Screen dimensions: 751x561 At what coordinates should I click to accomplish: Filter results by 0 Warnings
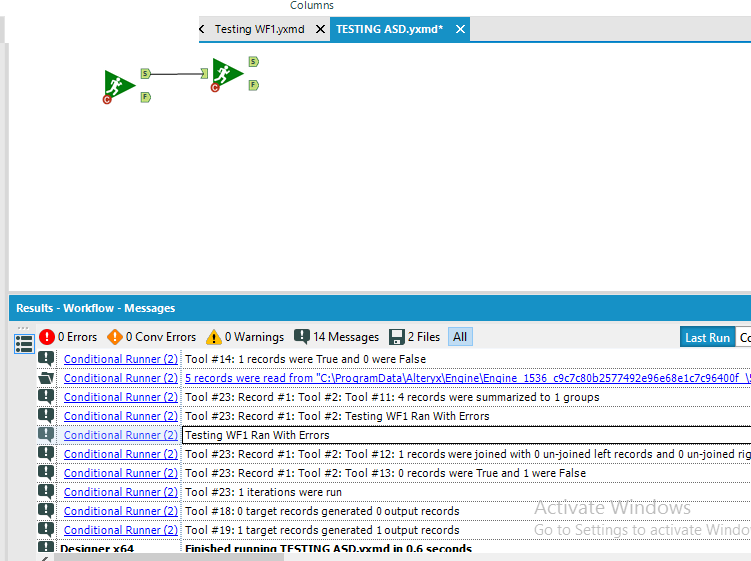coord(245,337)
